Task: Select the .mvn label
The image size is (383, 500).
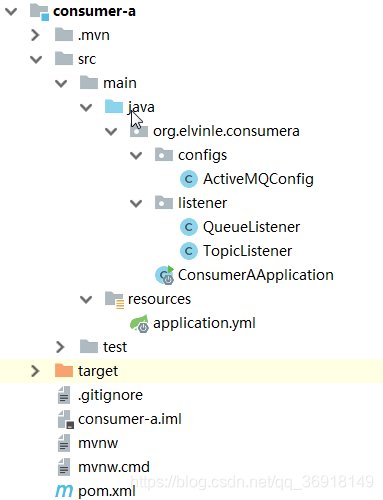Action: (x=94, y=35)
